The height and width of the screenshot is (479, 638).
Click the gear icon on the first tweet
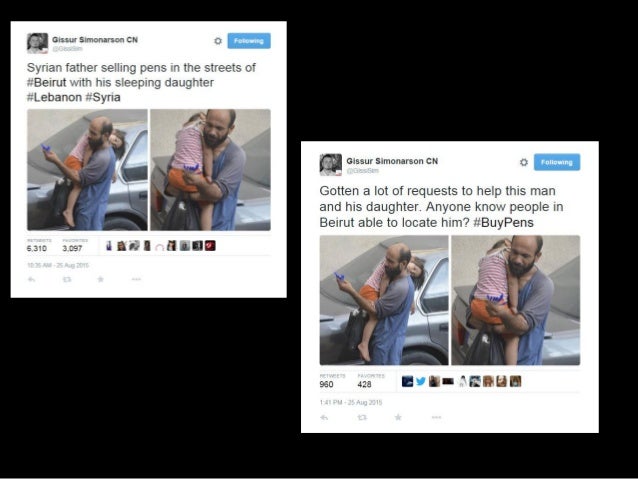click(x=218, y=41)
